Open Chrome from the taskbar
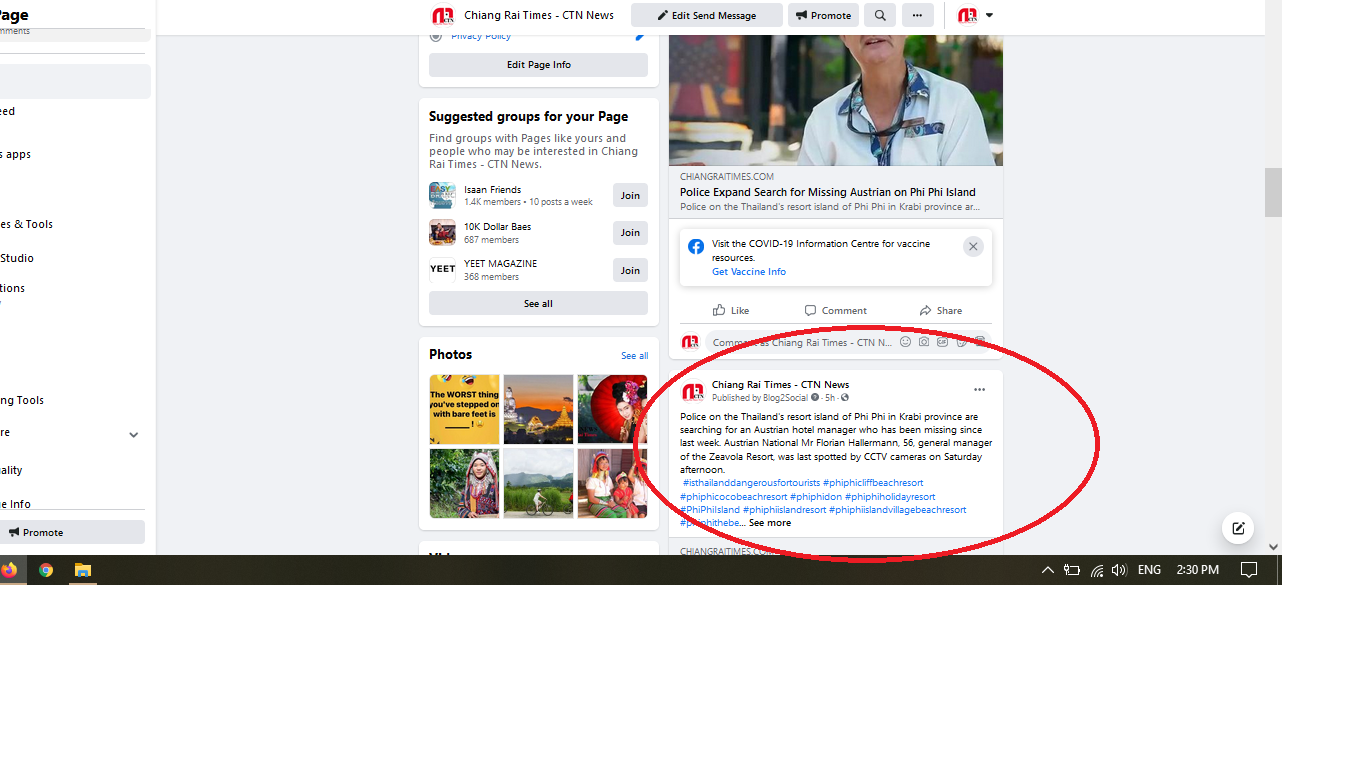 pyautogui.click(x=46, y=570)
